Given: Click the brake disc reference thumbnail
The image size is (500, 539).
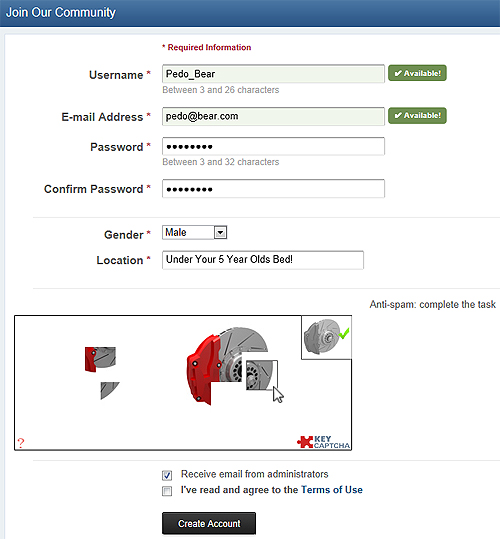Looking at the screenshot, I should click(321, 337).
